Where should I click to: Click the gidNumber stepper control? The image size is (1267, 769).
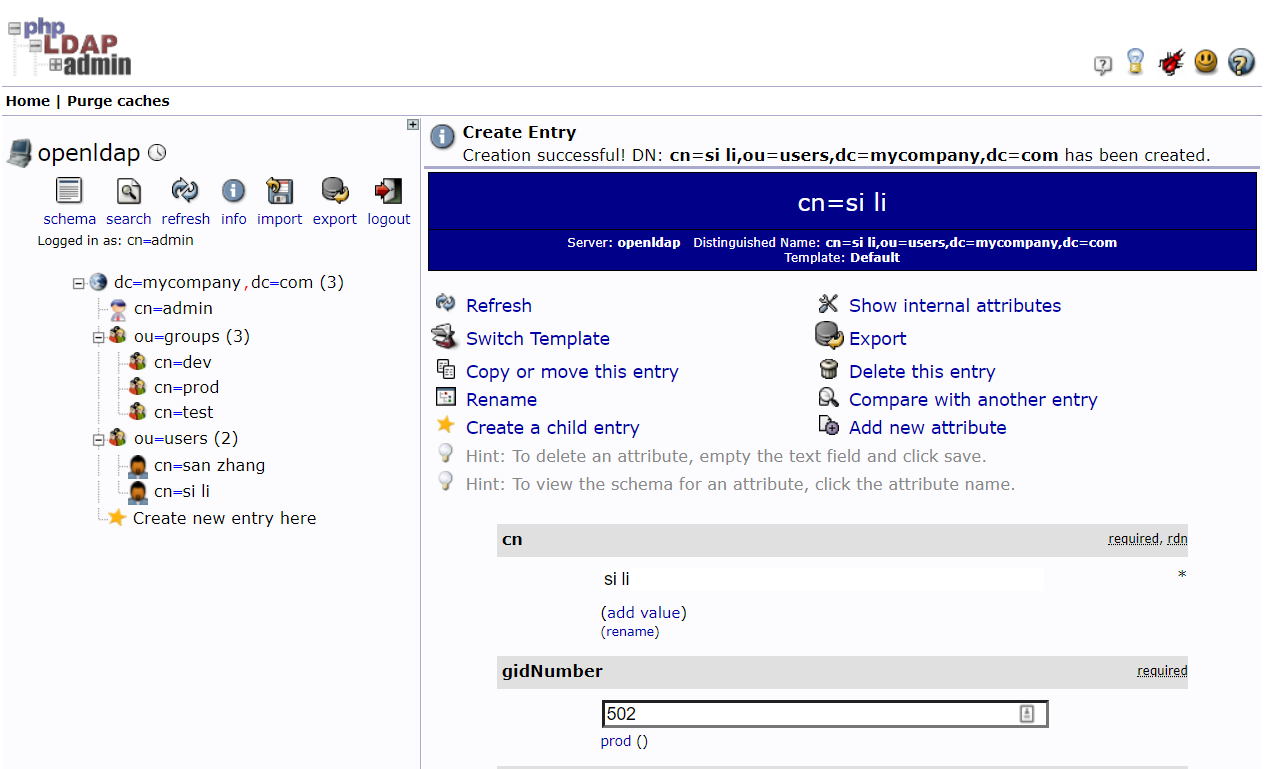click(1025, 713)
